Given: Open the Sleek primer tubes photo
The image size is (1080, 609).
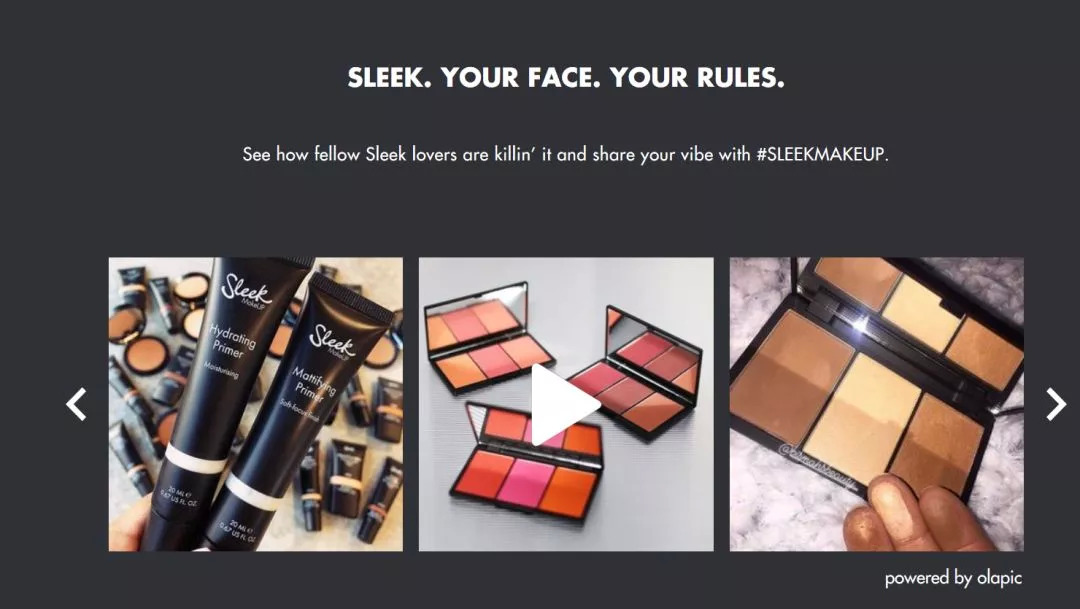Looking at the screenshot, I should (256, 404).
